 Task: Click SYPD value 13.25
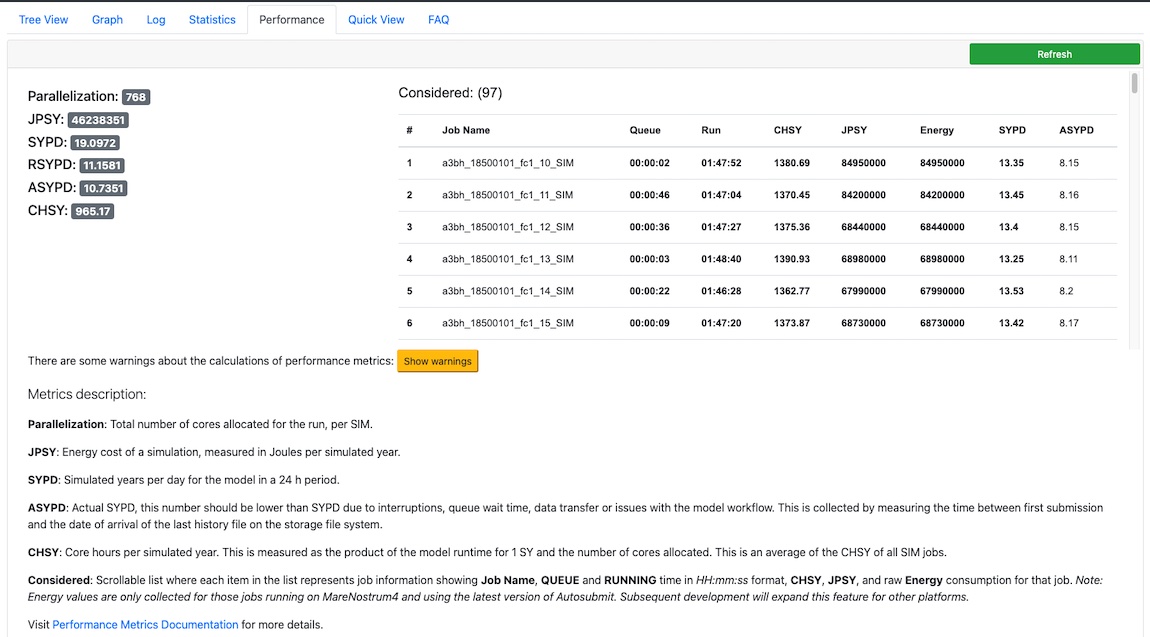click(x=1011, y=259)
